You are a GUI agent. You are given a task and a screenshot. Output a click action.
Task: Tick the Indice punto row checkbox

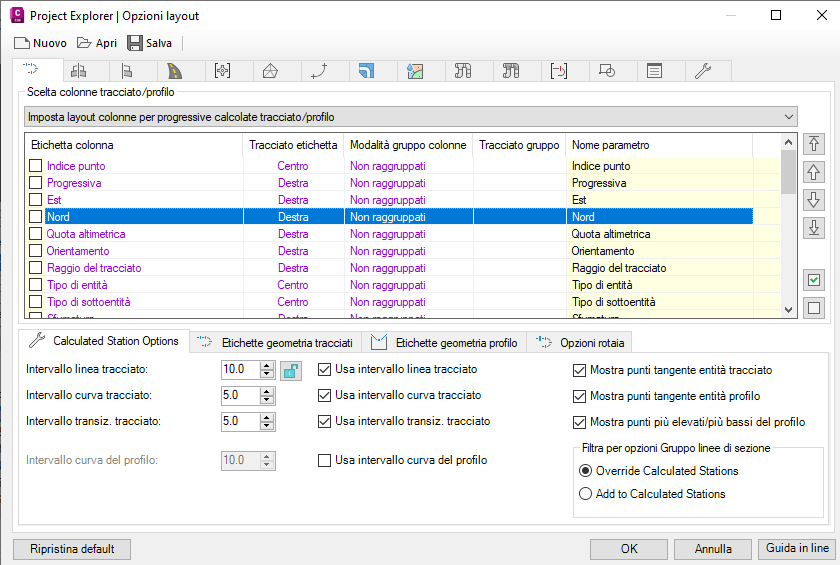coord(35,165)
